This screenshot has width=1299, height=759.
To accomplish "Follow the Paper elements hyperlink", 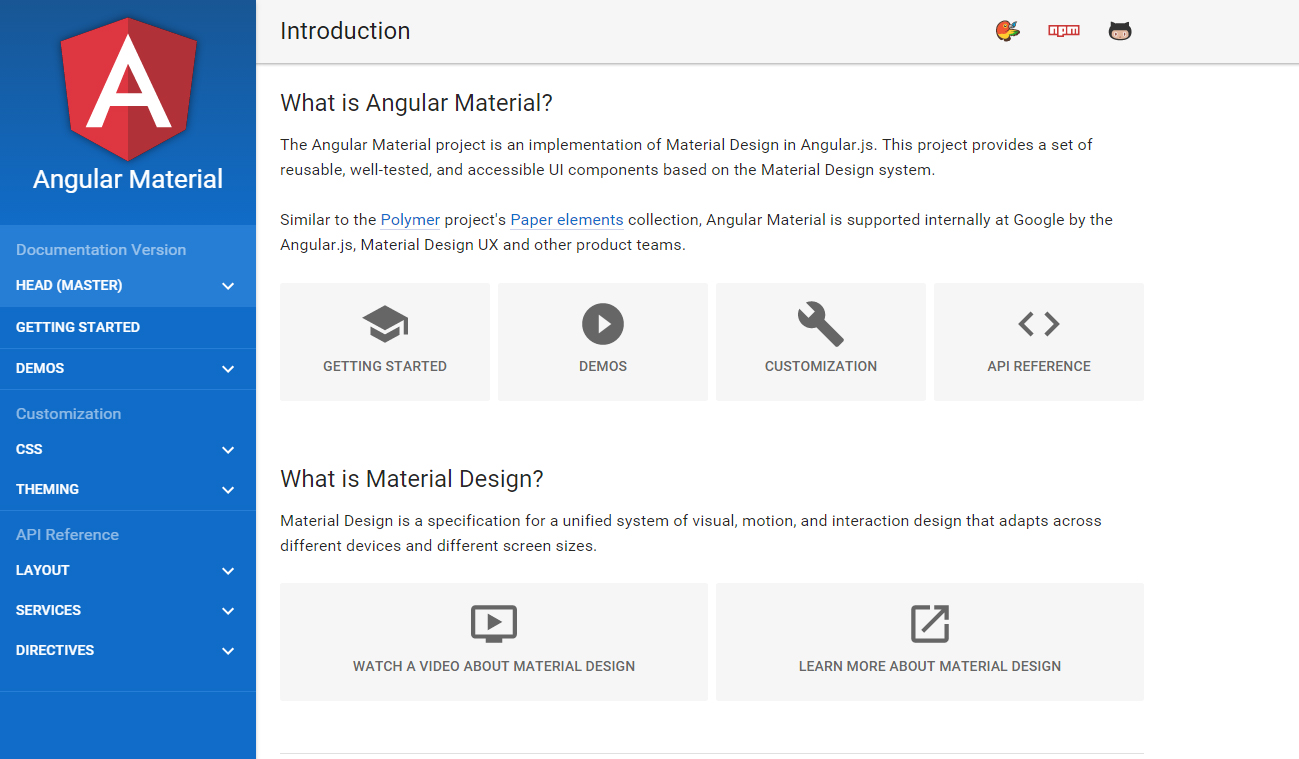I will 567,220.
